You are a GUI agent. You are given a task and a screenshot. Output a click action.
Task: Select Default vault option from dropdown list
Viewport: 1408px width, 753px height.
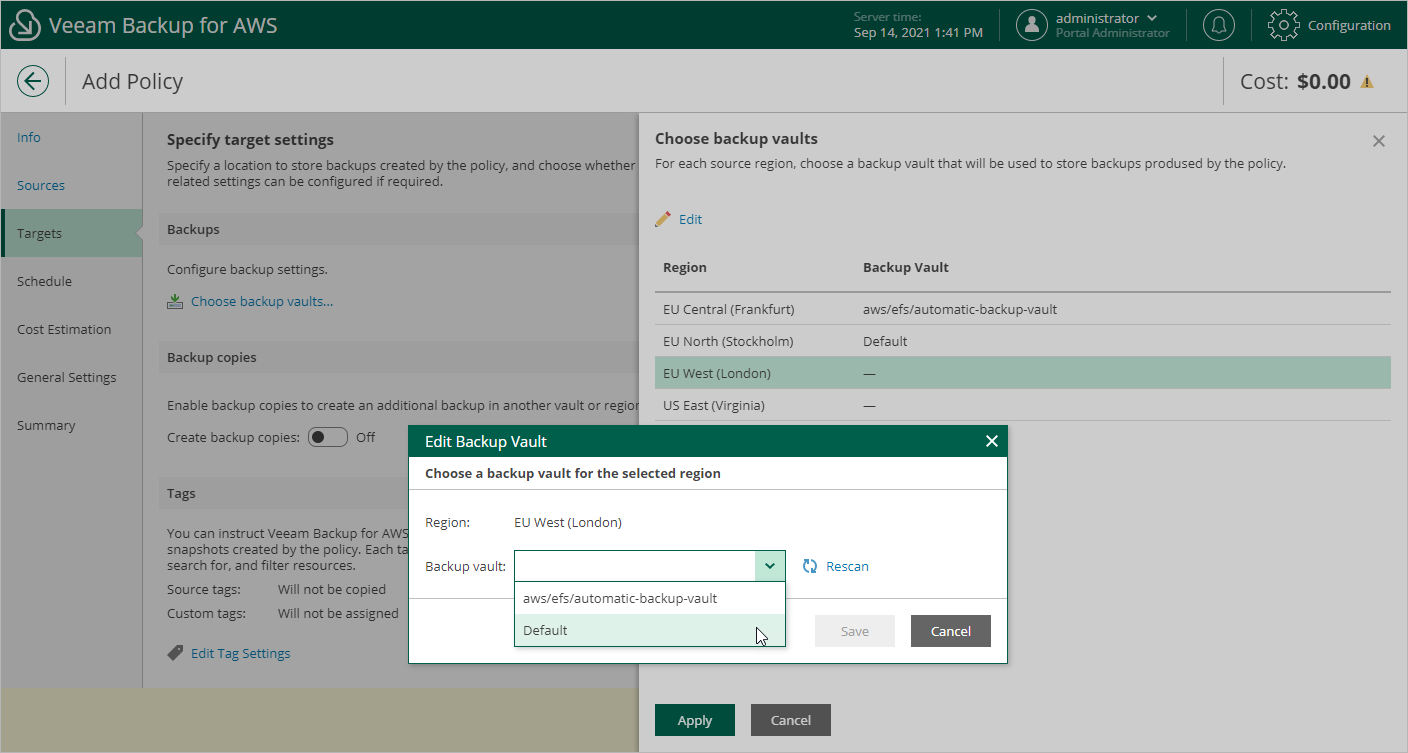[650, 630]
